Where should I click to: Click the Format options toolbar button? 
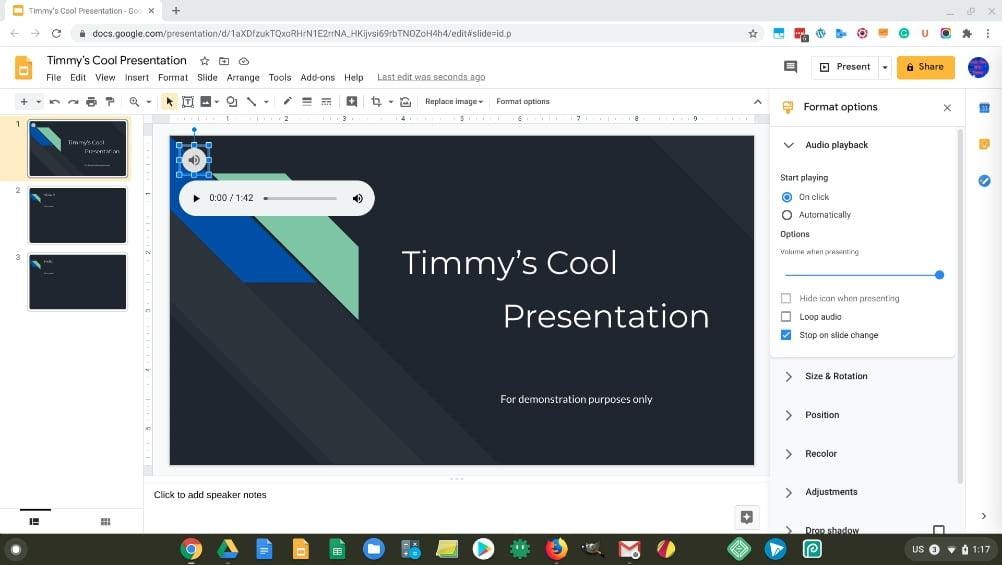pyautogui.click(x=523, y=102)
